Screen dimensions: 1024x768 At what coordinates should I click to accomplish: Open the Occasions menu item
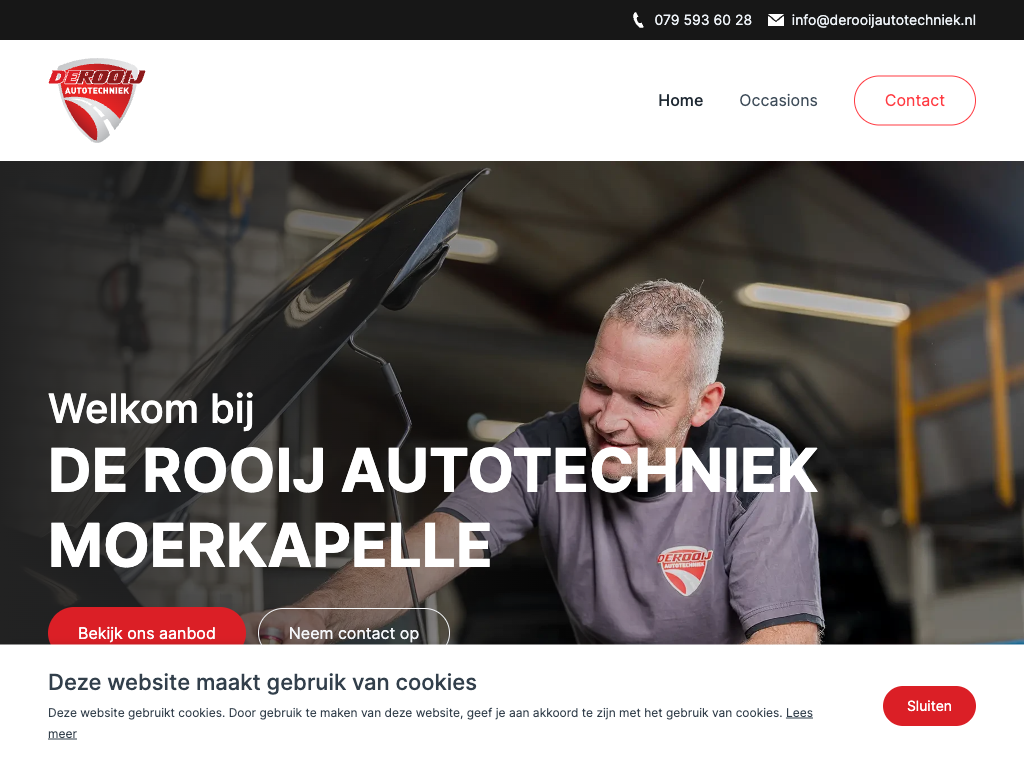[778, 101]
